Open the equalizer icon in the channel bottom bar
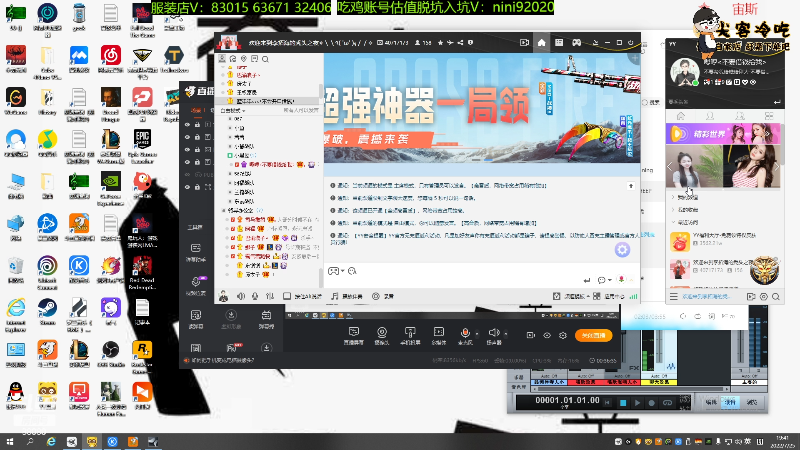800x450 pixels. point(270,296)
